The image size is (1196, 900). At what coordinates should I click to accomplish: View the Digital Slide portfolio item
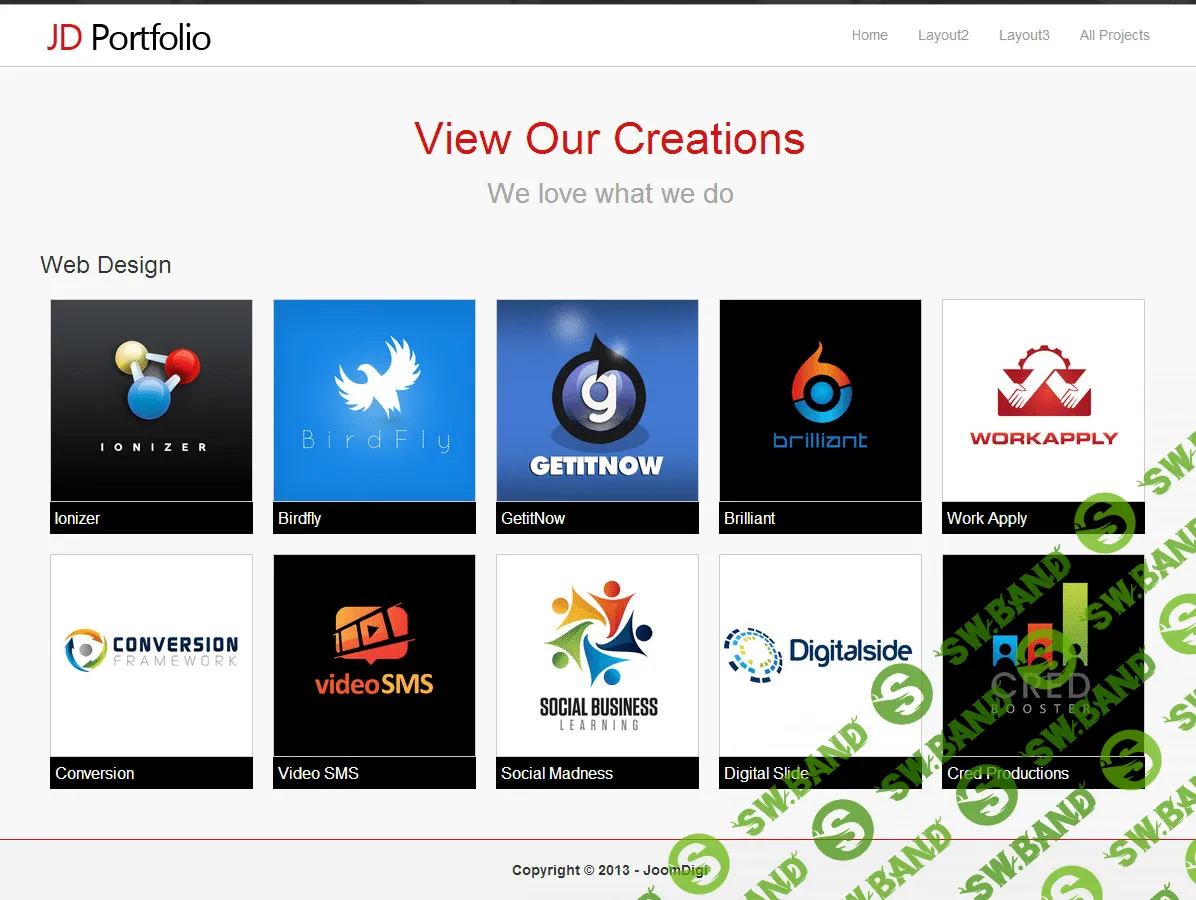click(820, 655)
